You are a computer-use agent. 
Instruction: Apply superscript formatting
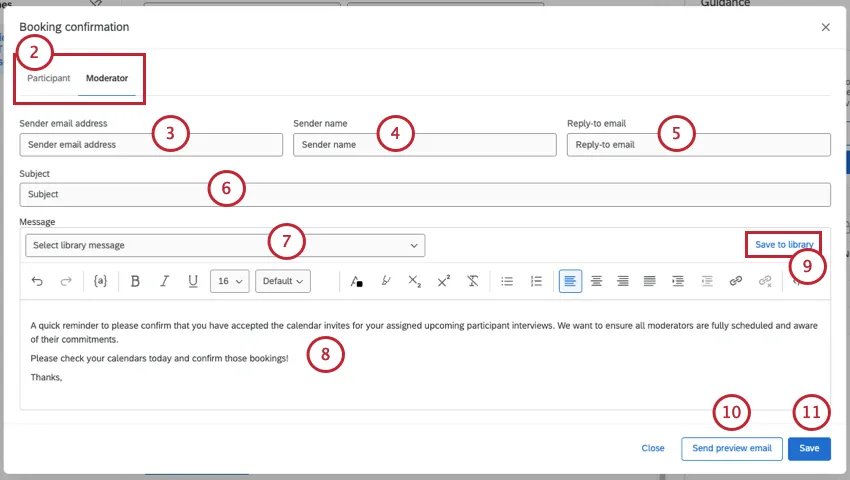(443, 281)
